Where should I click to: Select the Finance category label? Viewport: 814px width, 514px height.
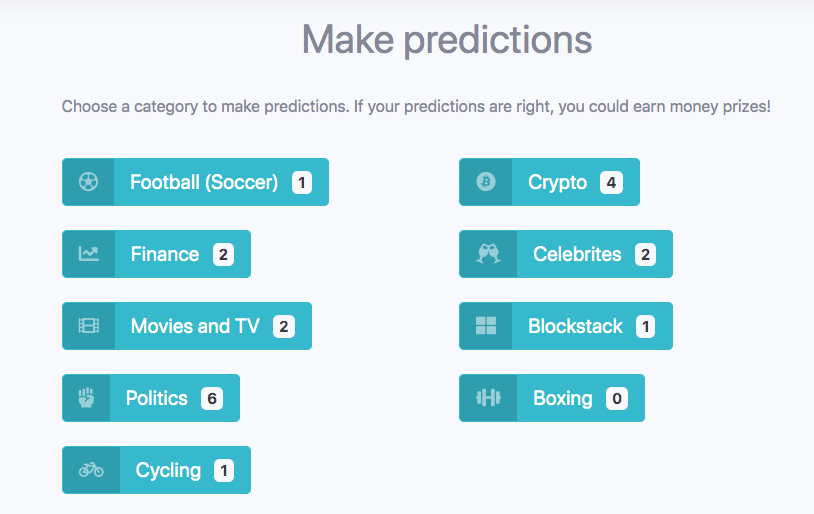165,254
